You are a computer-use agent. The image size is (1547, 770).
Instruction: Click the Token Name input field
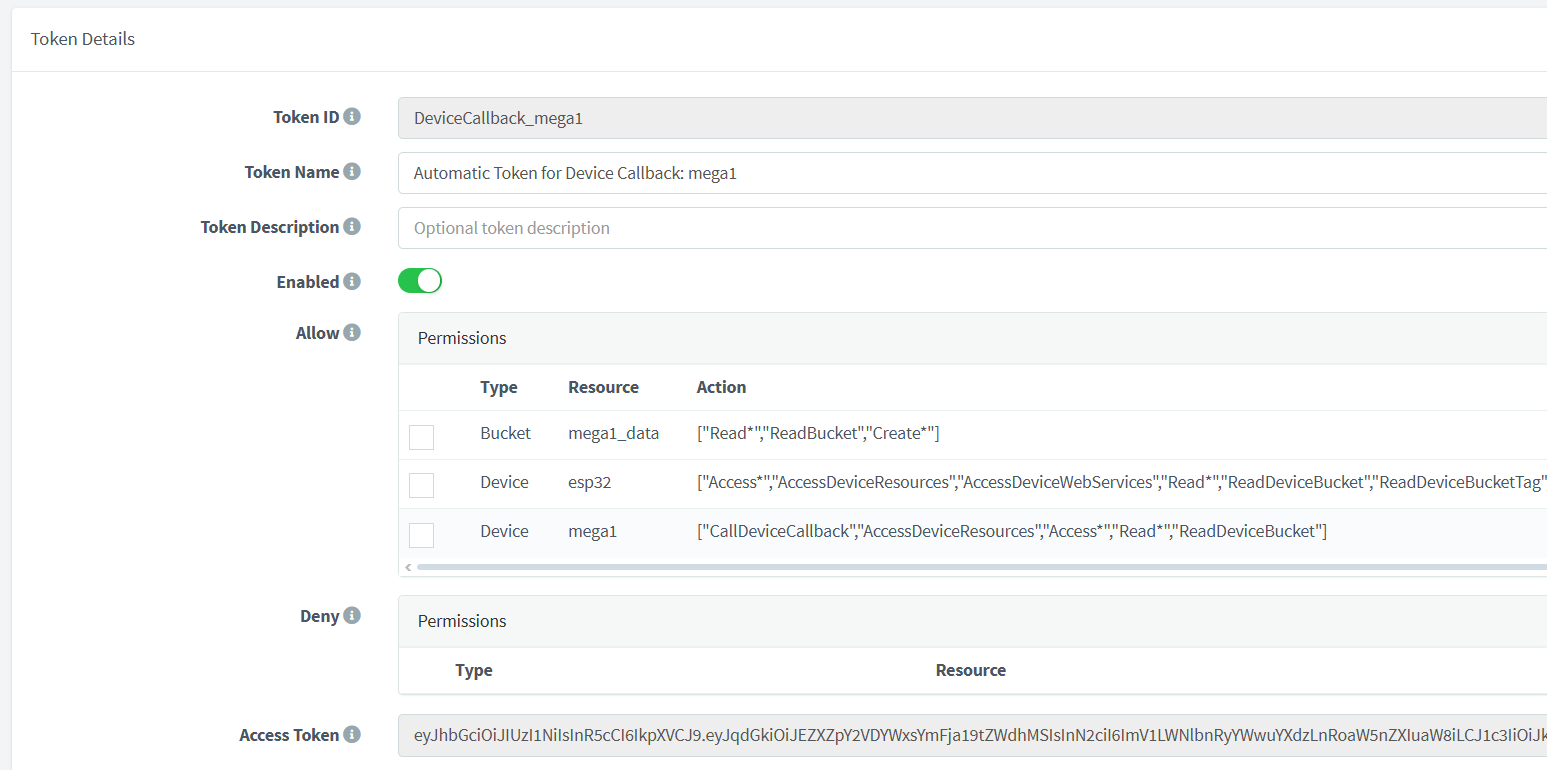(970, 173)
